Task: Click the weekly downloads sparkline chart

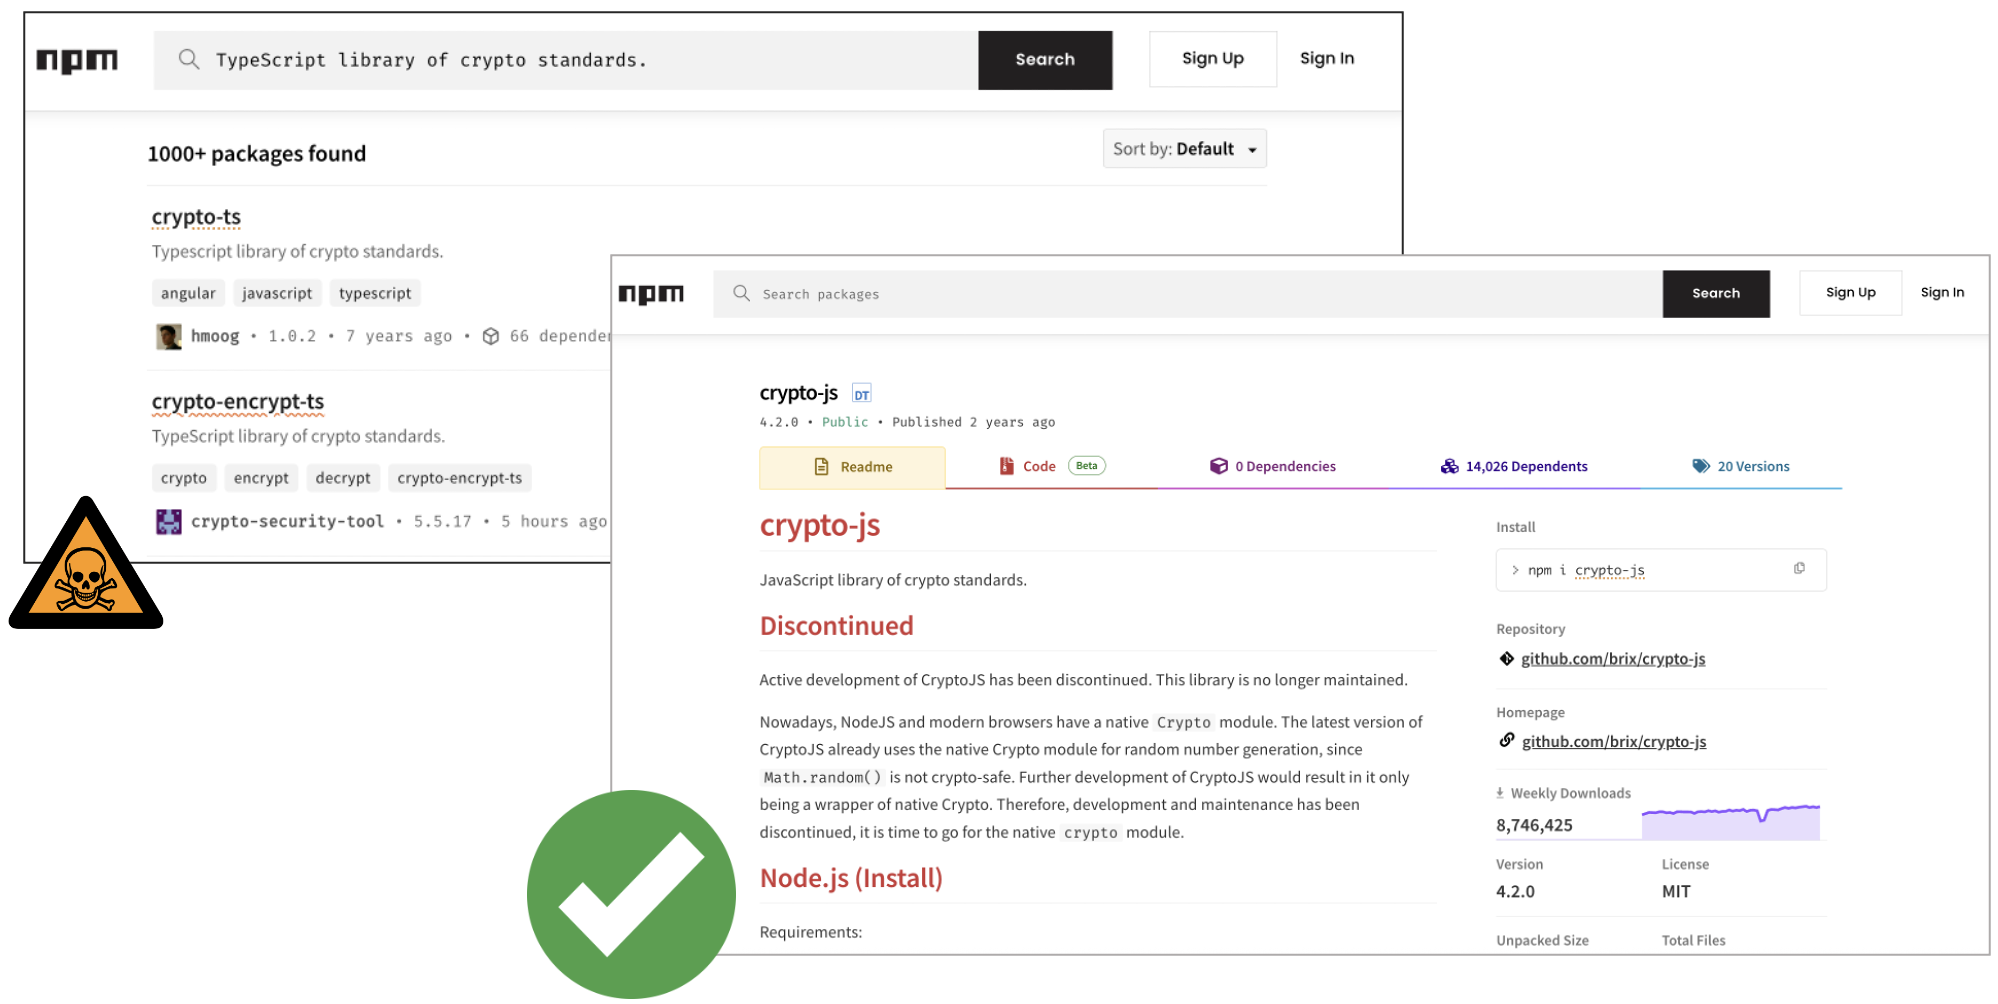Action: pyautogui.click(x=1730, y=822)
